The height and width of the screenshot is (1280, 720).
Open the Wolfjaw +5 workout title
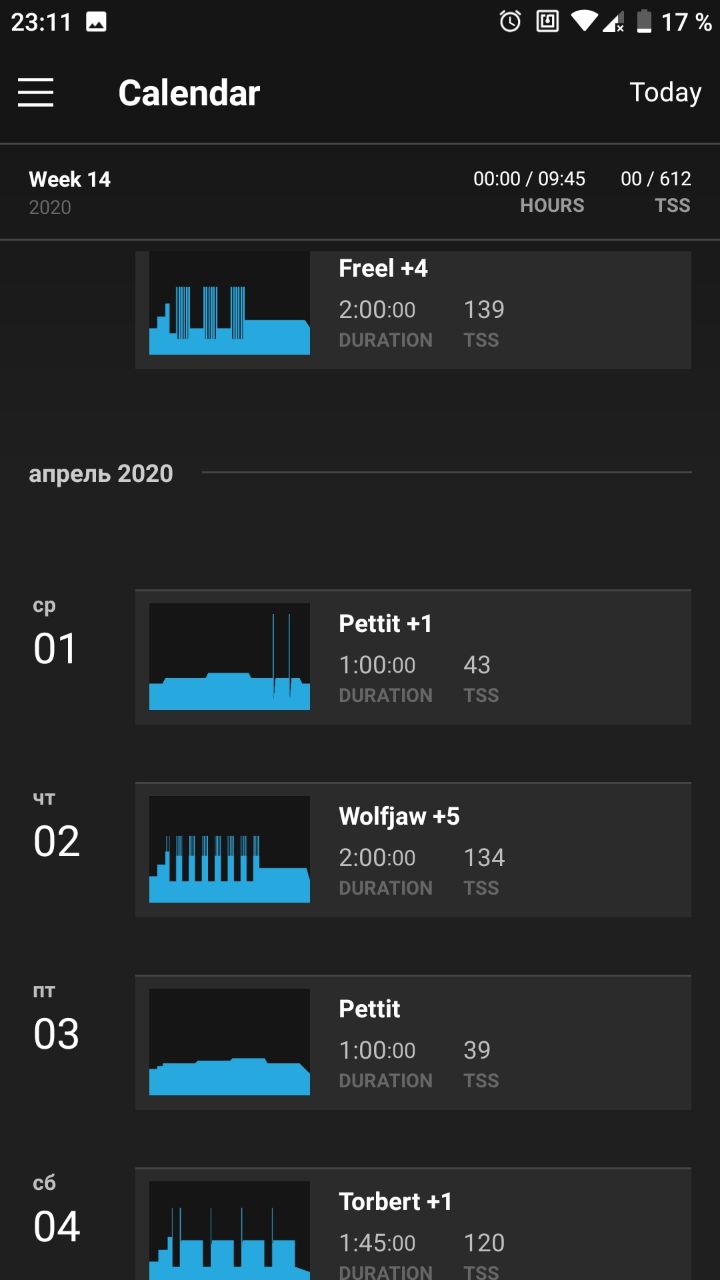399,816
